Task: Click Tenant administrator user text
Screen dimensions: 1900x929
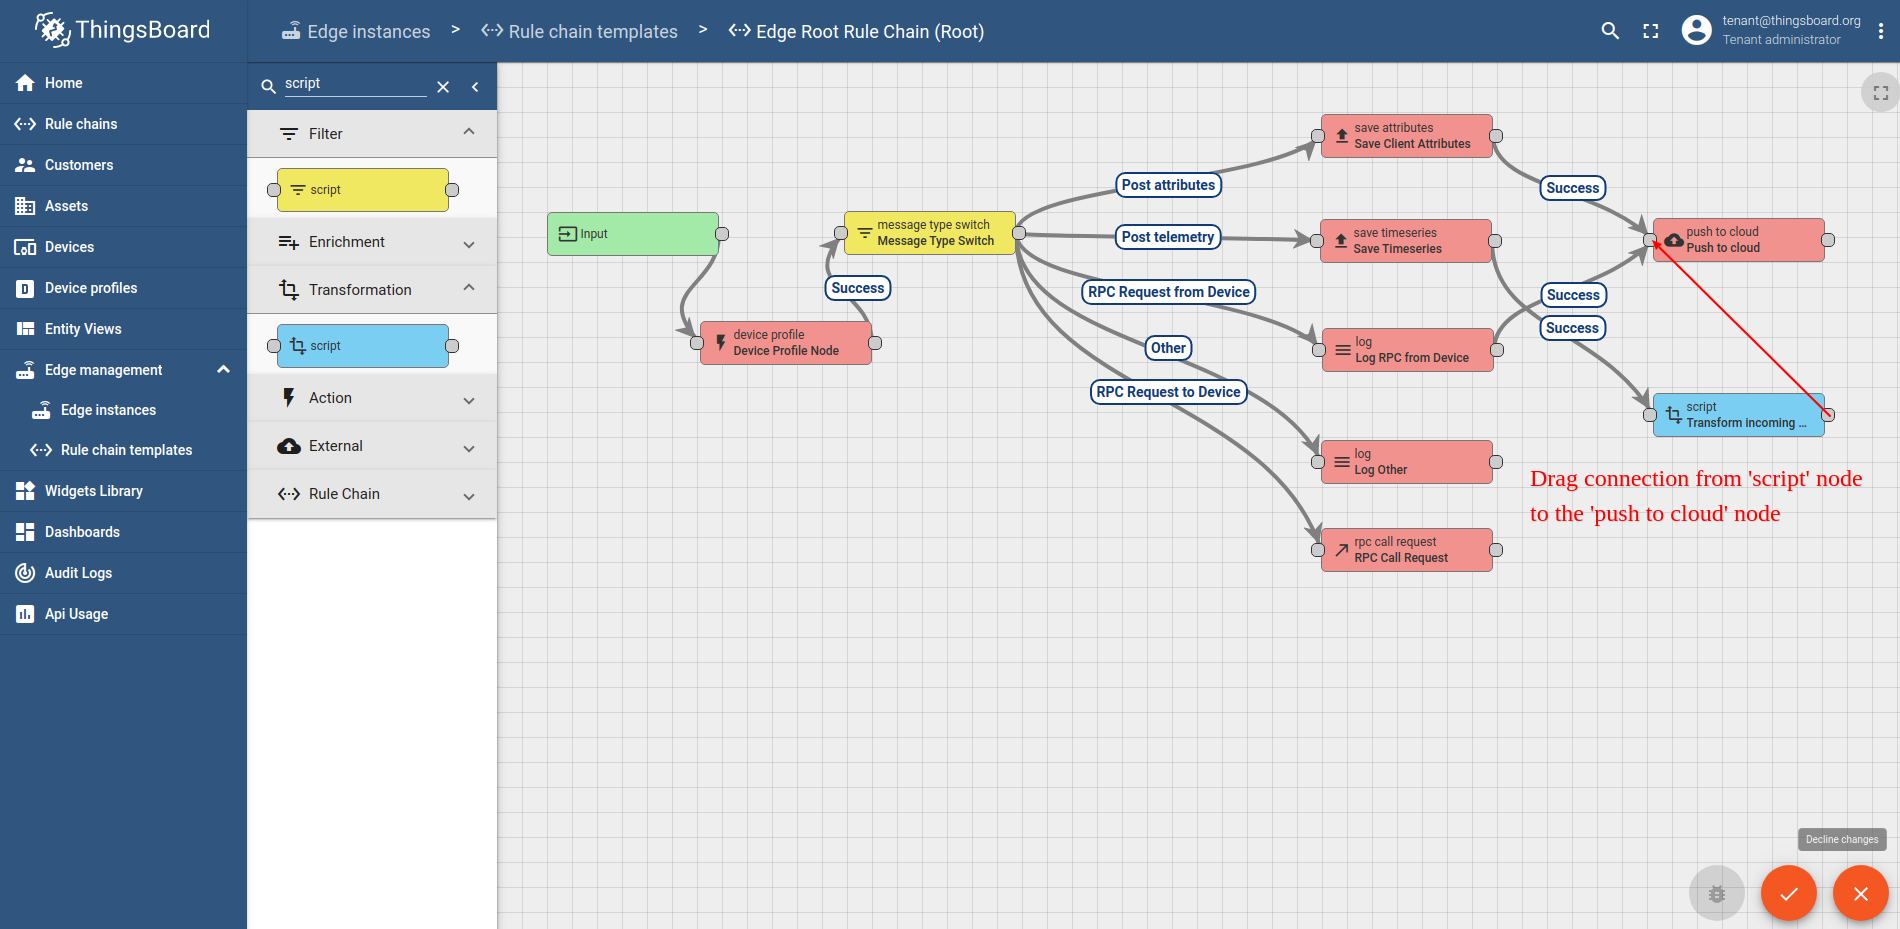Action: [1781, 40]
